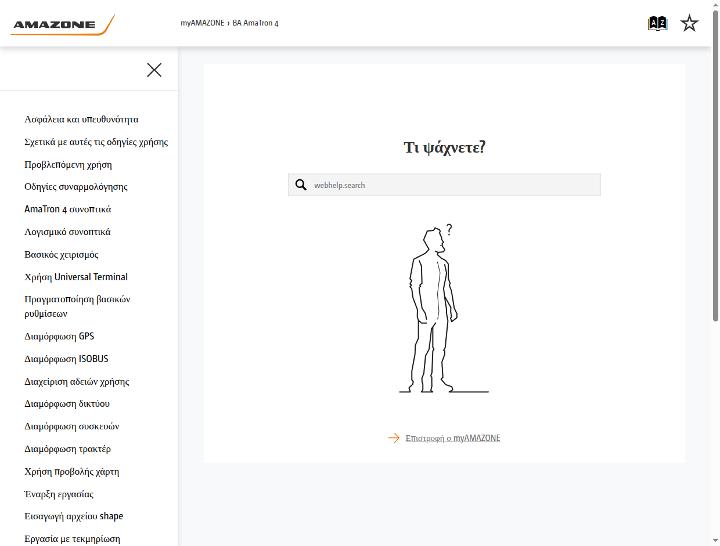Open Διαμόρφωση GPS section
The height and width of the screenshot is (546, 720).
59,336
